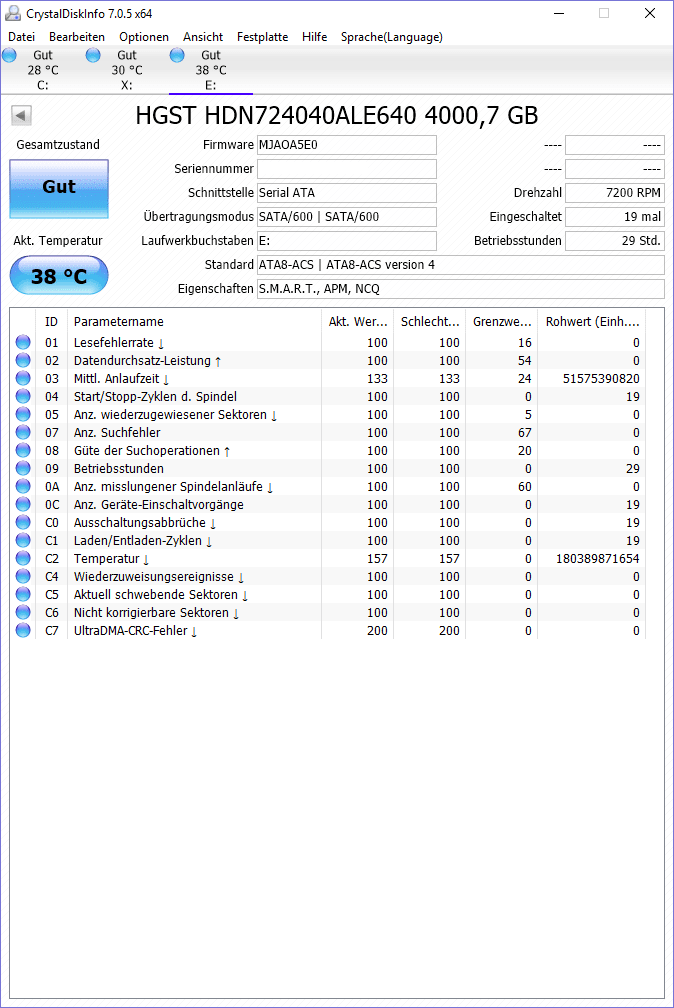674x1008 pixels.
Task: Click the status icon for Wiederzuweisungsereignisse
Action: [23, 576]
